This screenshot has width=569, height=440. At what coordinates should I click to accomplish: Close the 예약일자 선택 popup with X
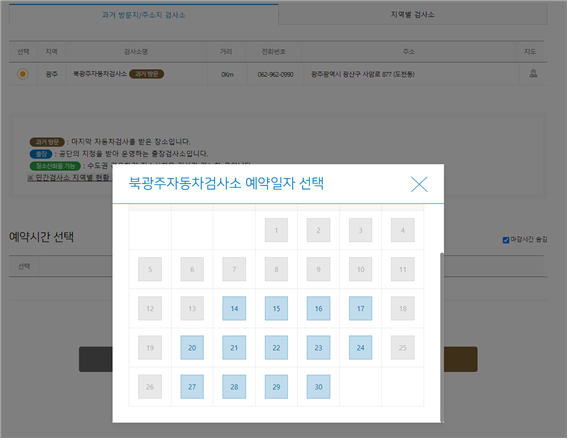[x=420, y=185]
